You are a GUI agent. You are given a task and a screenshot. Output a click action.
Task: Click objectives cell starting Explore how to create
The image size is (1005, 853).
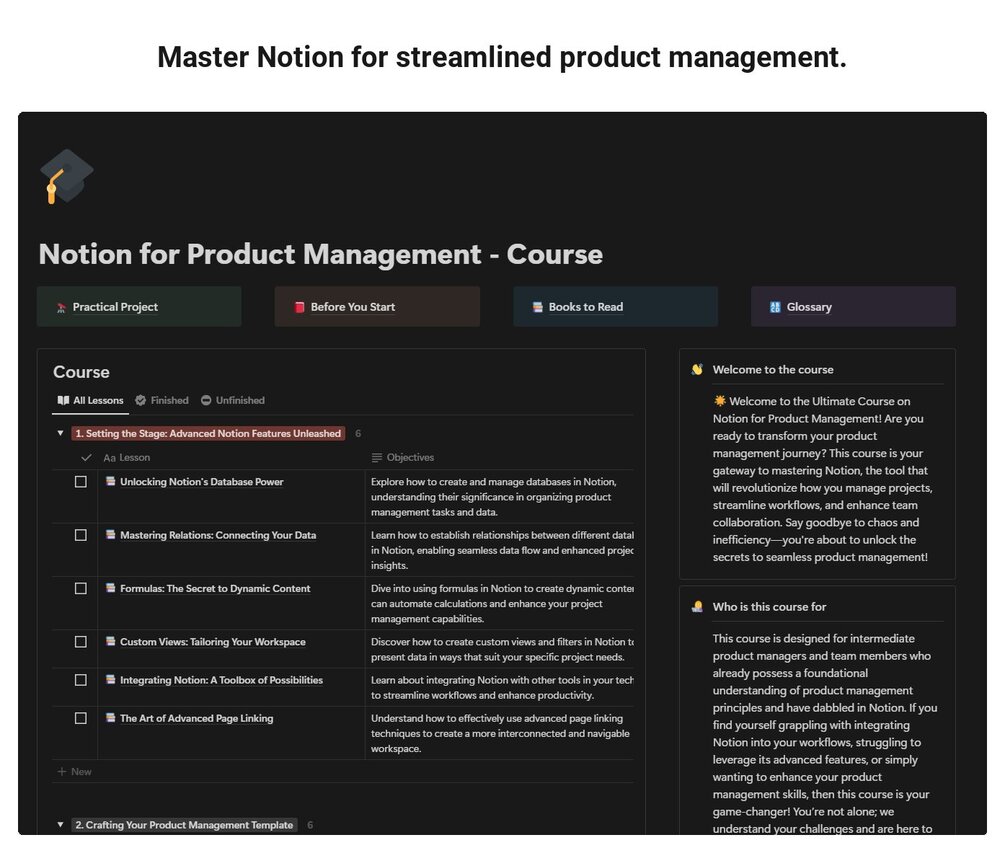pos(500,497)
